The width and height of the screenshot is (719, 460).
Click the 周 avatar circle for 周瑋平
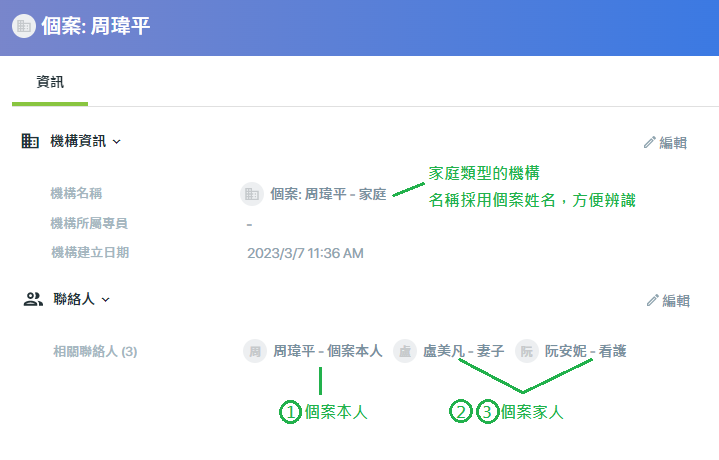click(x=255, y=351)
